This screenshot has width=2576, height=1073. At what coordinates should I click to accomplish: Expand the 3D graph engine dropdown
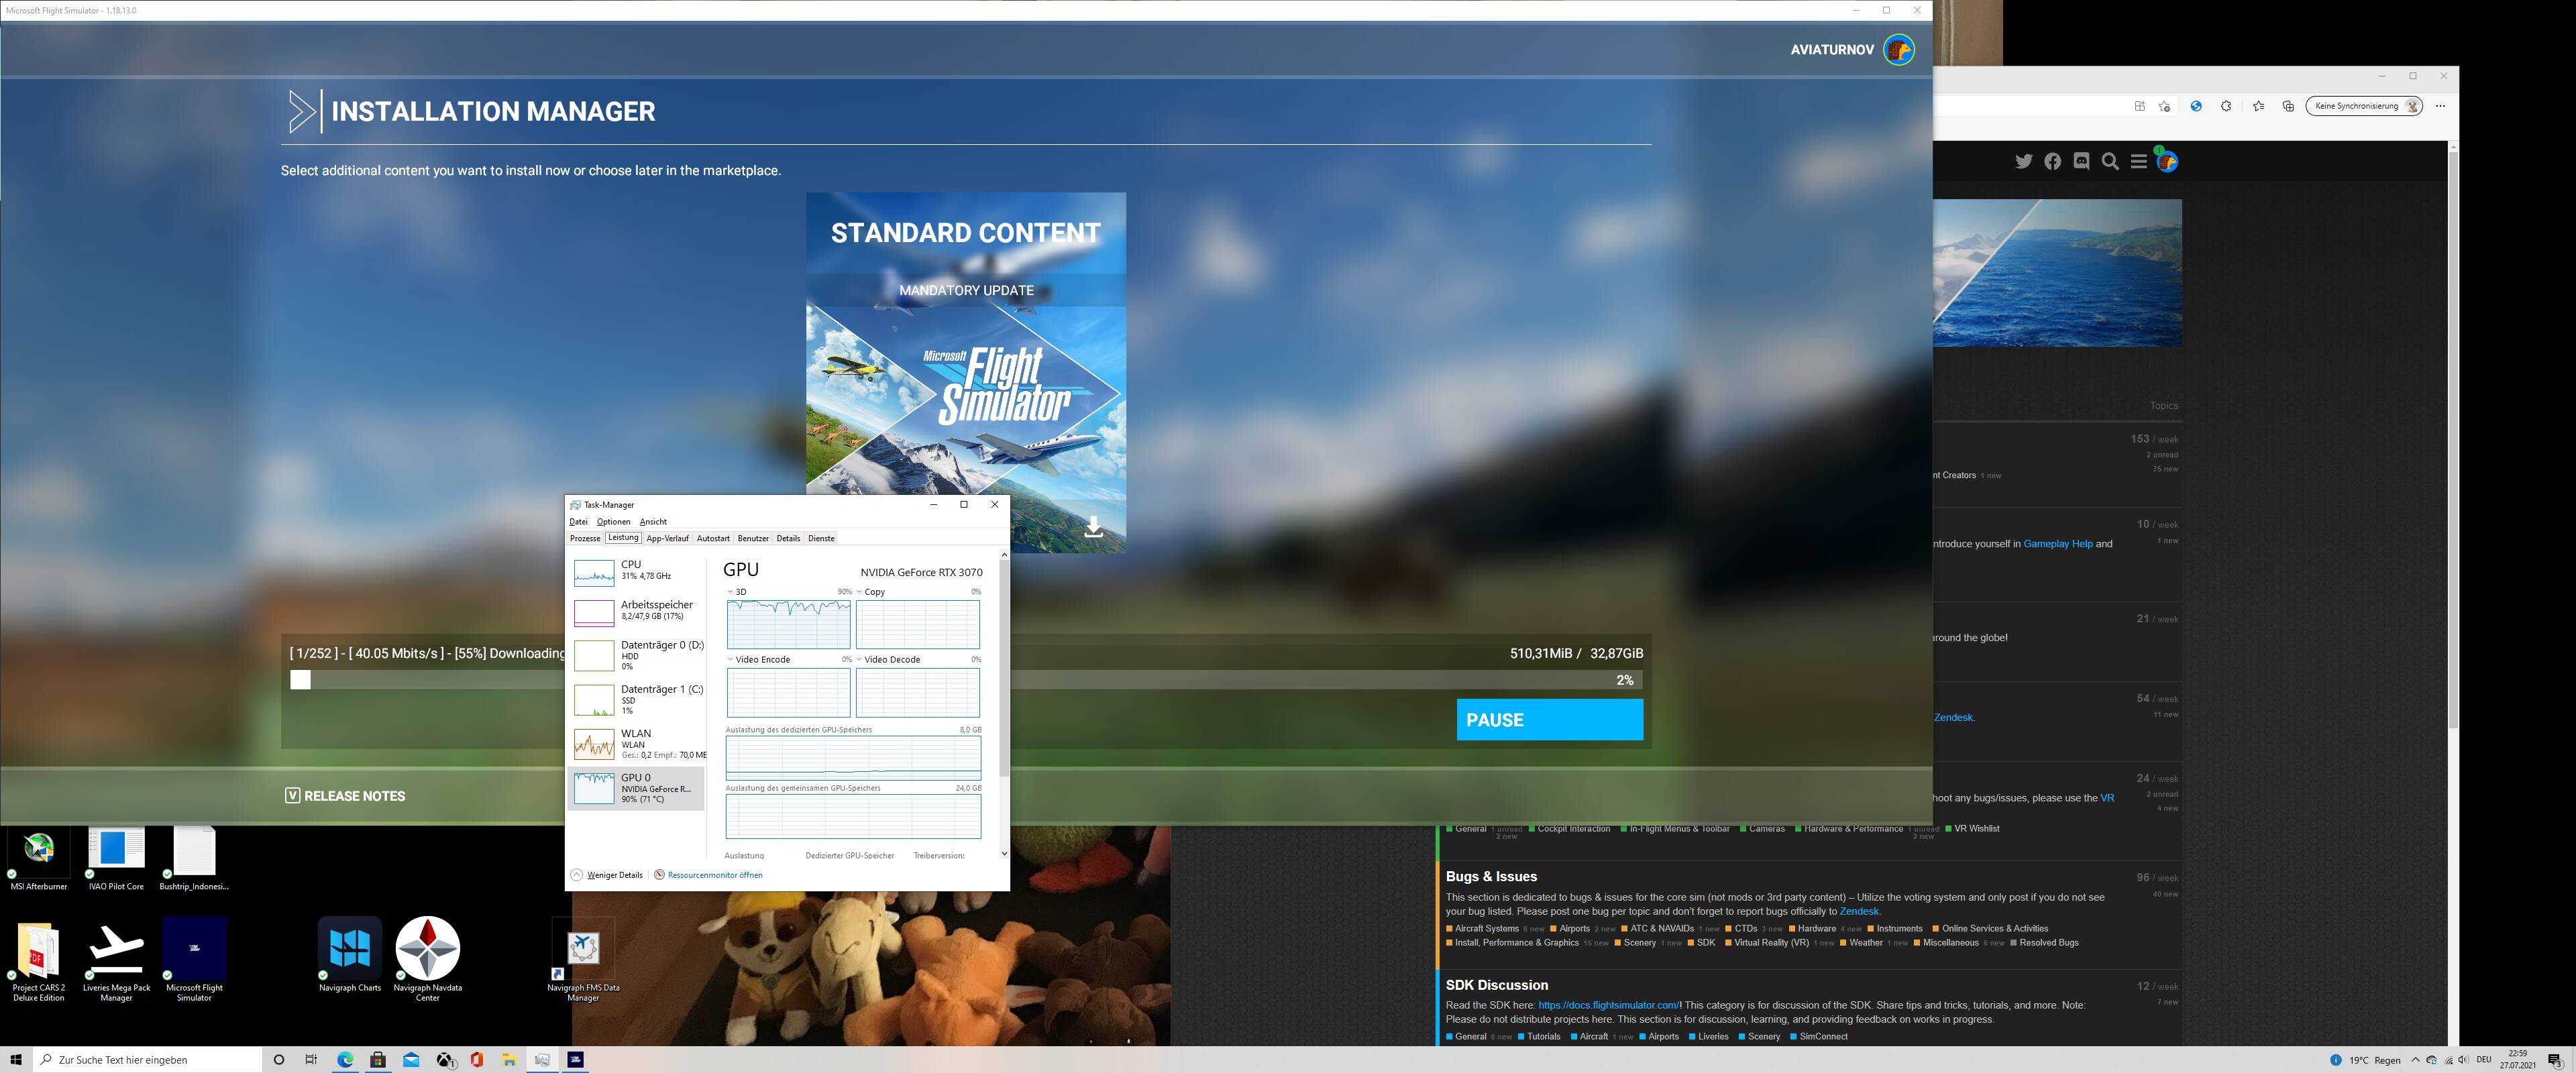730,592
